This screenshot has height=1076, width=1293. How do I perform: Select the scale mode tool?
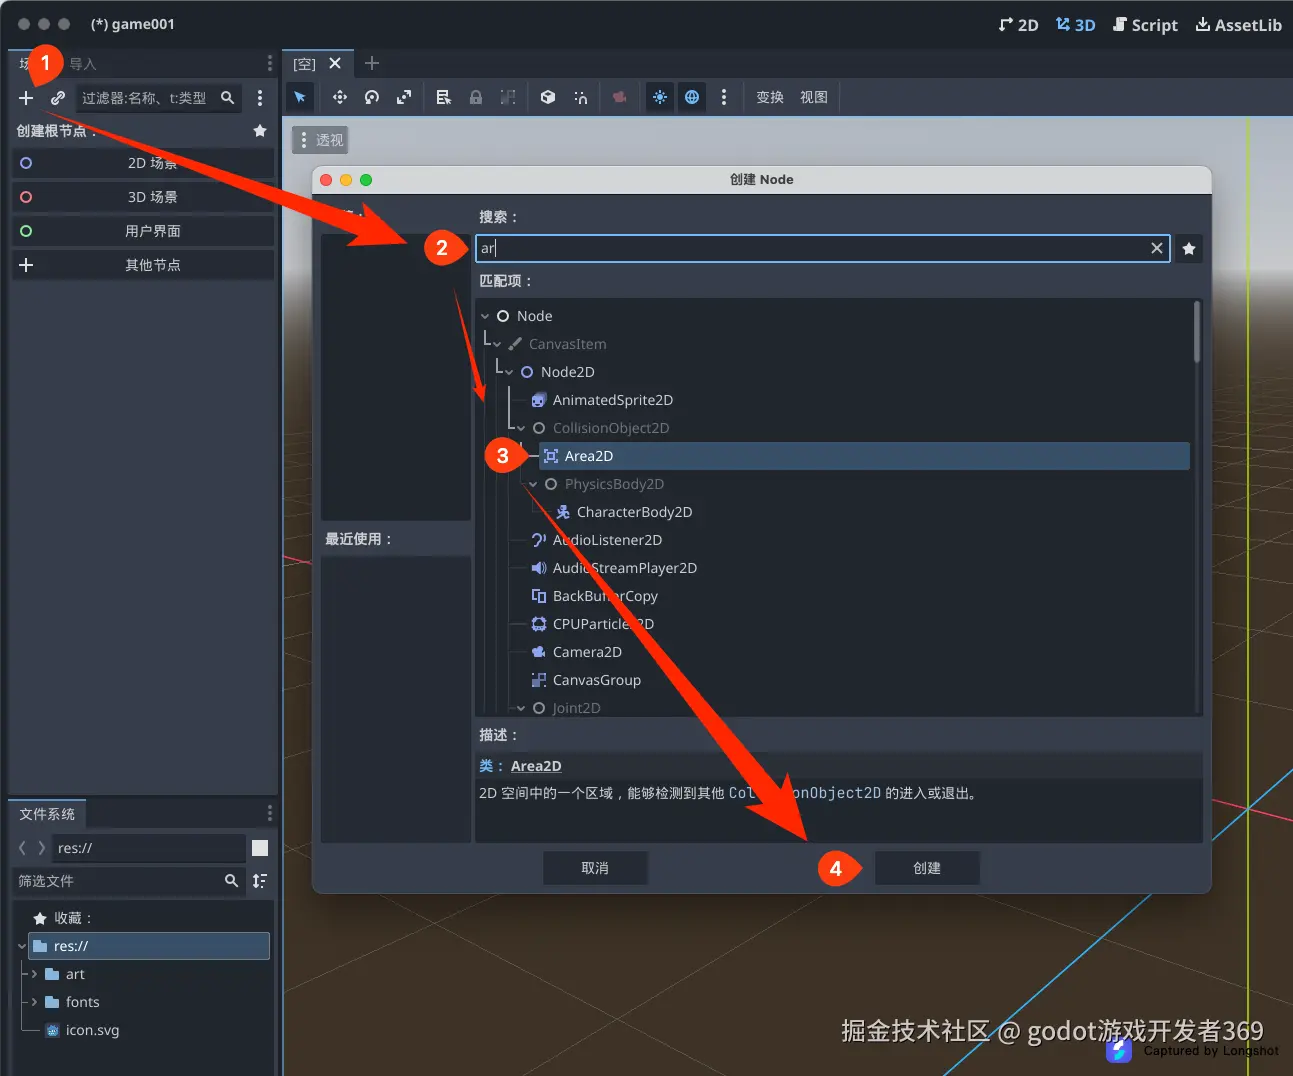(404, 97)
